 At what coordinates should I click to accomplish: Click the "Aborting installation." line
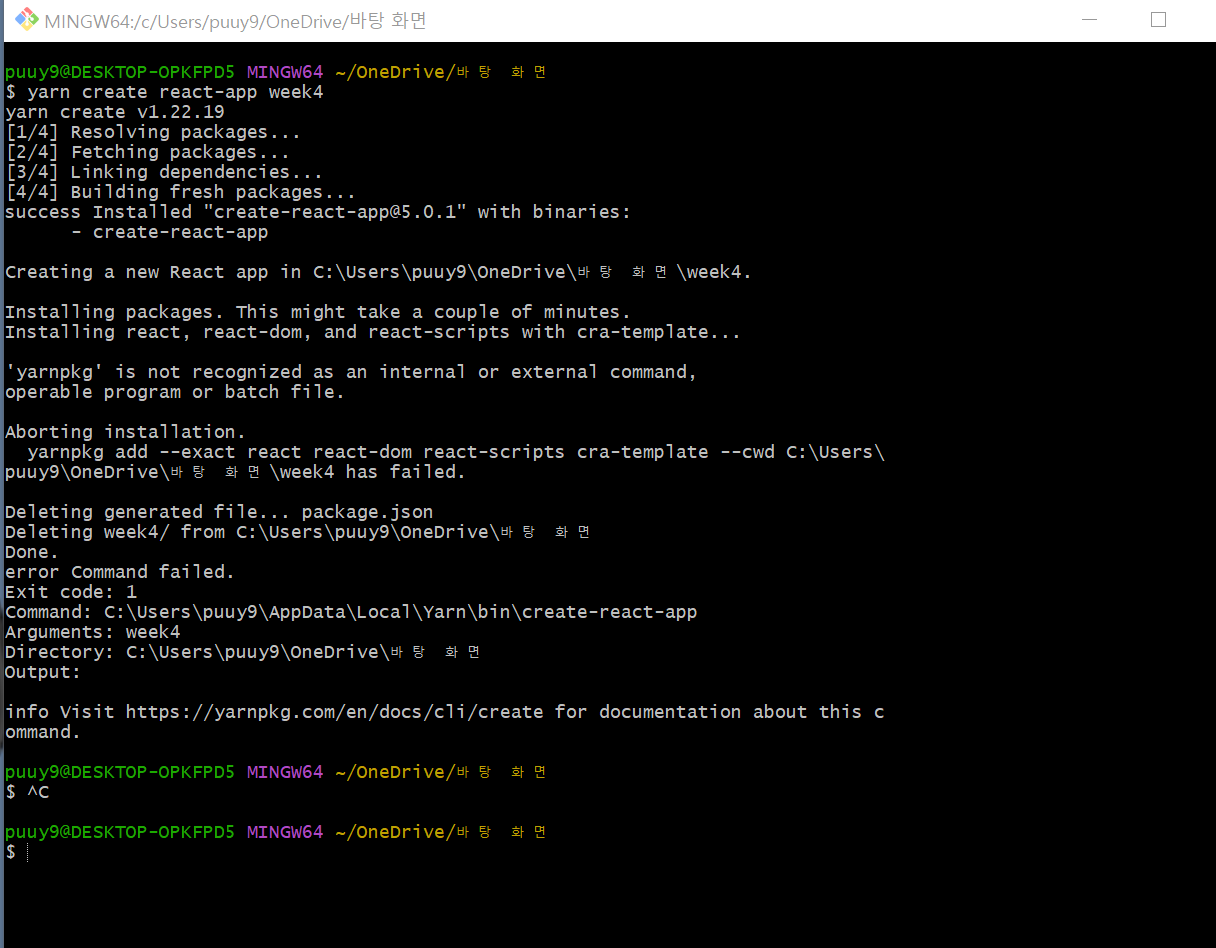125,432
